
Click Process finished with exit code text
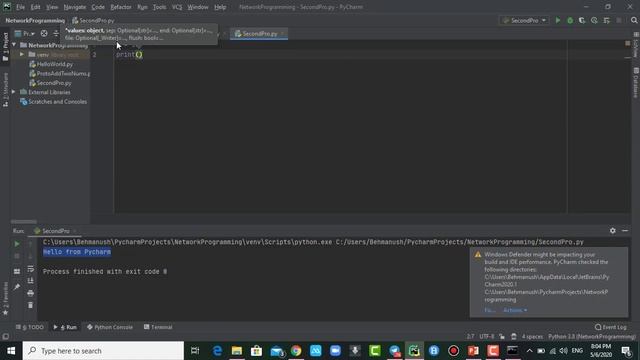(105, 271)
